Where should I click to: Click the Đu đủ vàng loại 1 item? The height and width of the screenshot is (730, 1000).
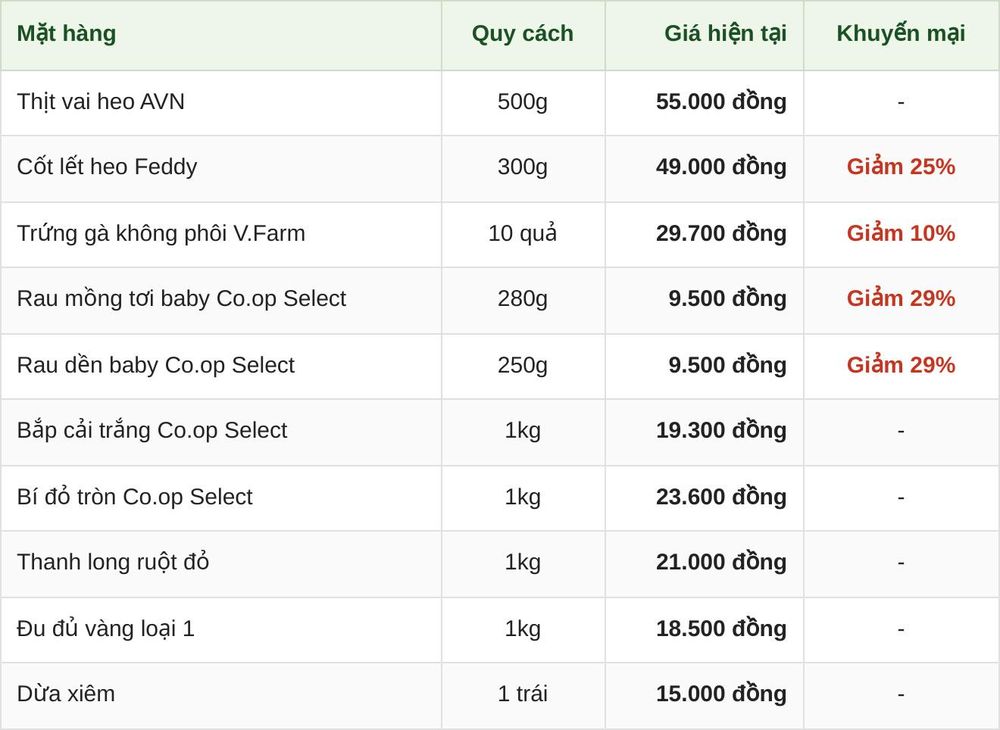[x=105, y=629]
